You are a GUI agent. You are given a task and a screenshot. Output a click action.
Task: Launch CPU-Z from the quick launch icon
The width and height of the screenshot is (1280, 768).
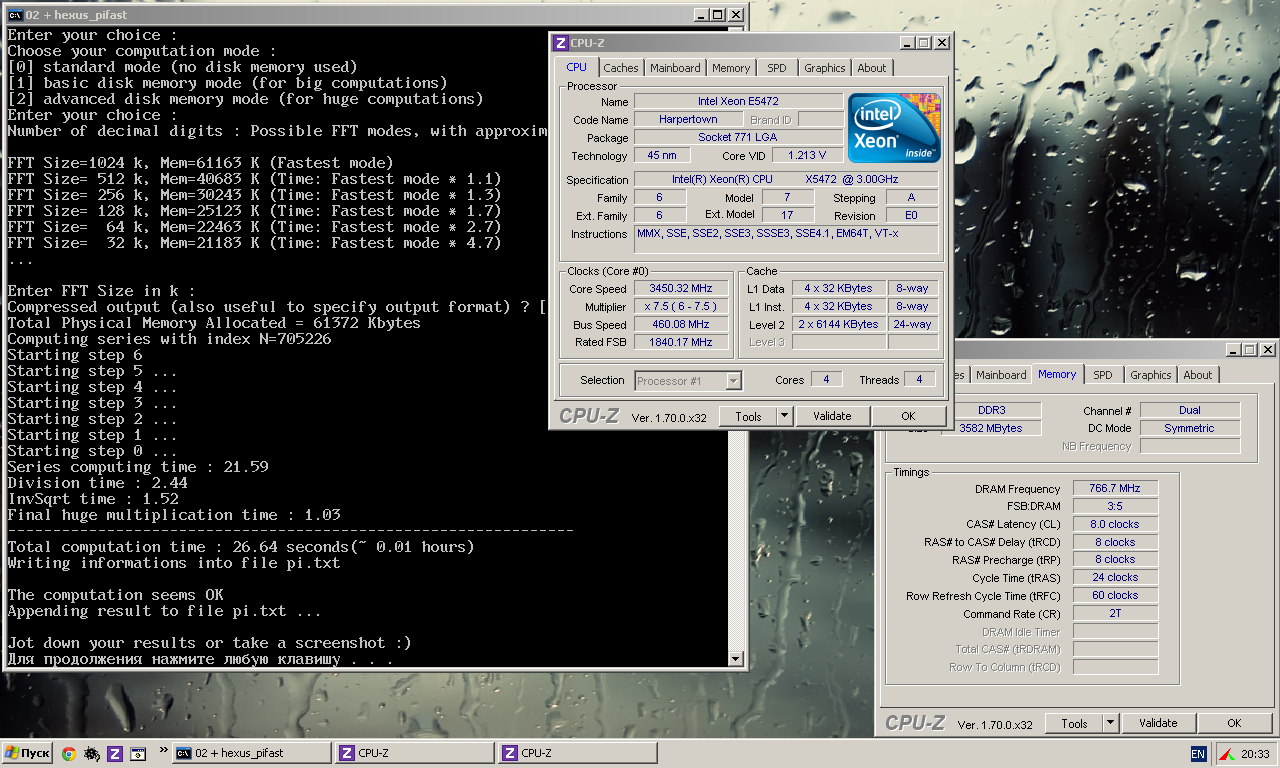[115, 753]
